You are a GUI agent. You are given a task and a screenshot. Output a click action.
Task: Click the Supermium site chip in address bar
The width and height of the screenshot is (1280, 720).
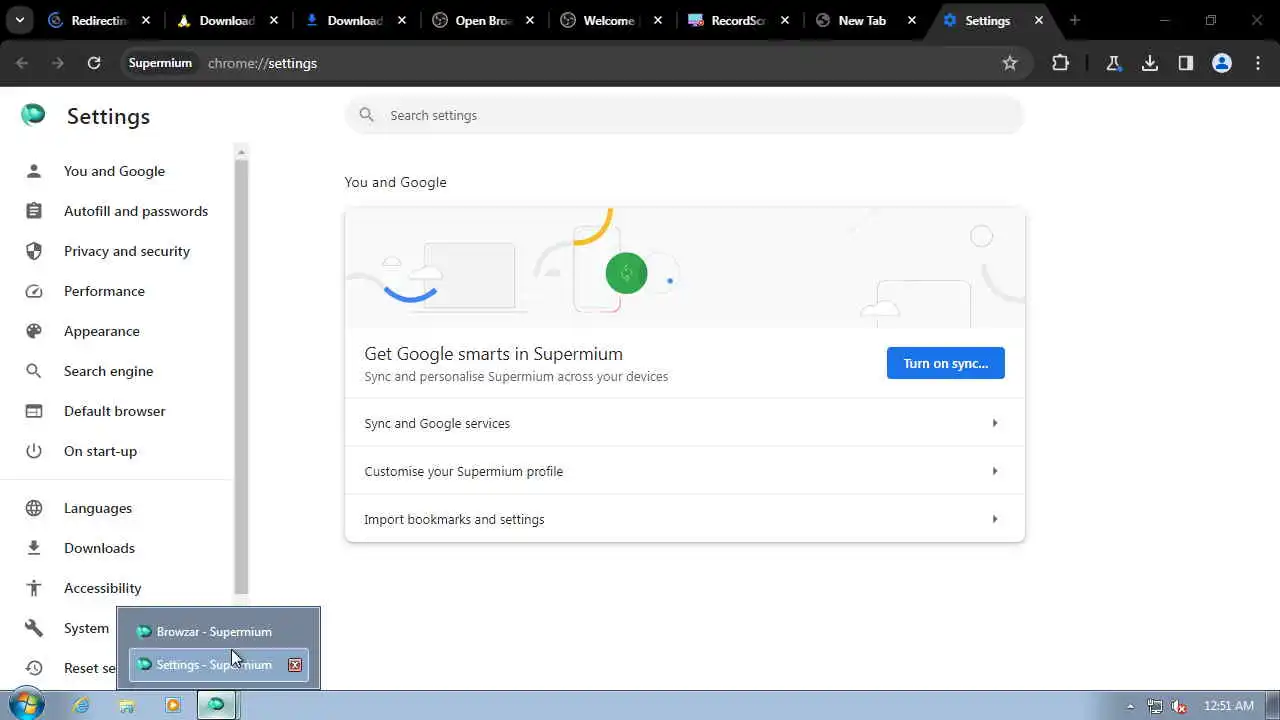160,63
